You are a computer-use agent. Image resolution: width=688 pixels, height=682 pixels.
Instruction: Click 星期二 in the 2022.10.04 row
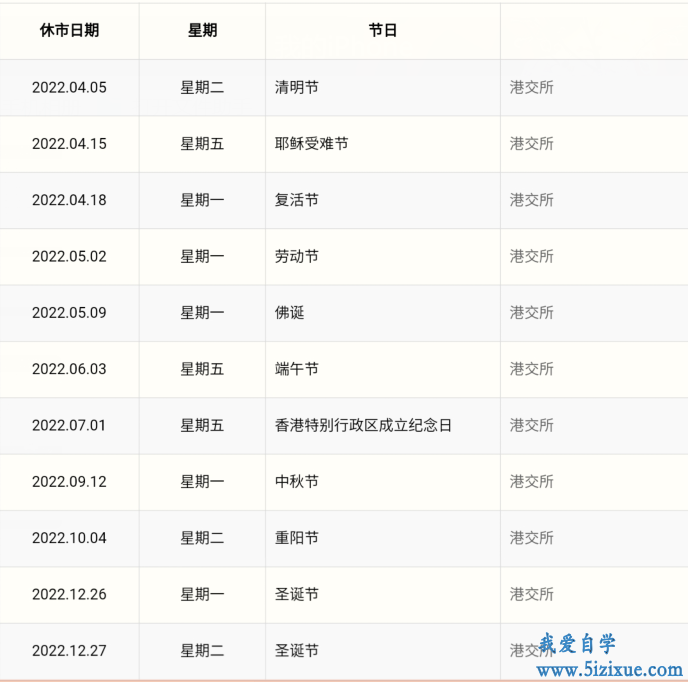[202, 538]
